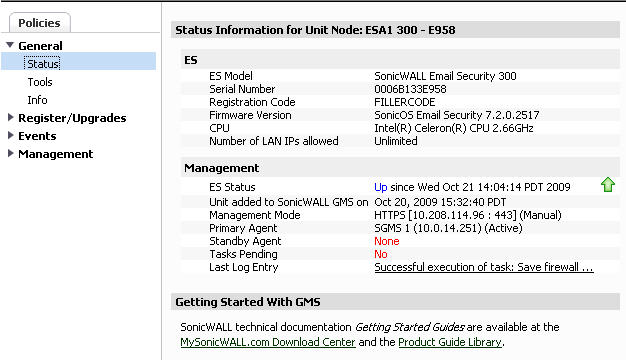Viewport: 626px width, 360px height.
Task: Click the green up-arrow ES status icon
Action: tap(608, 185)
